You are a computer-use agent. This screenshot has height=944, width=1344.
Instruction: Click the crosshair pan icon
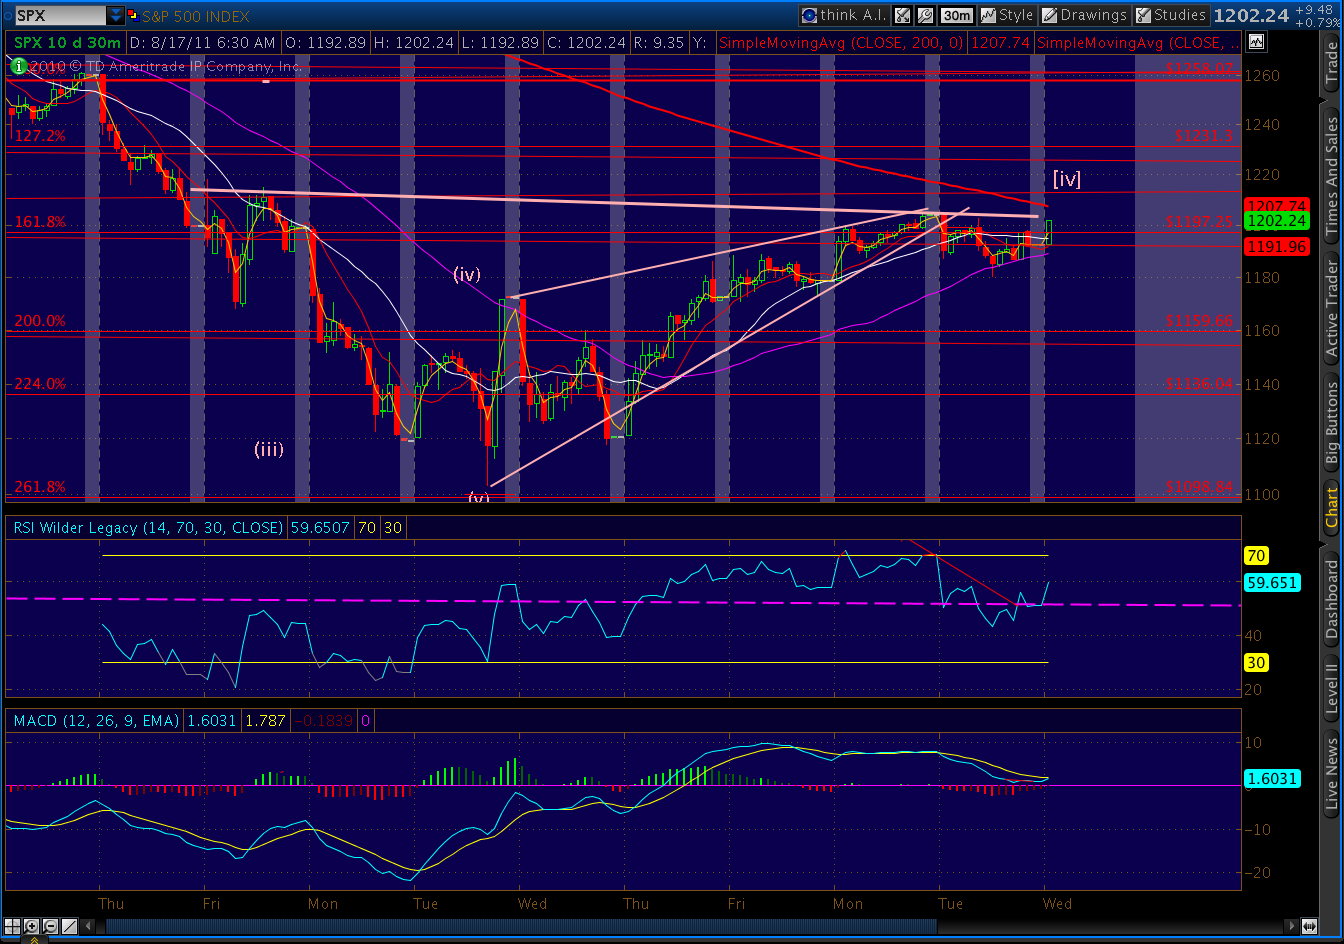point(12,926)
